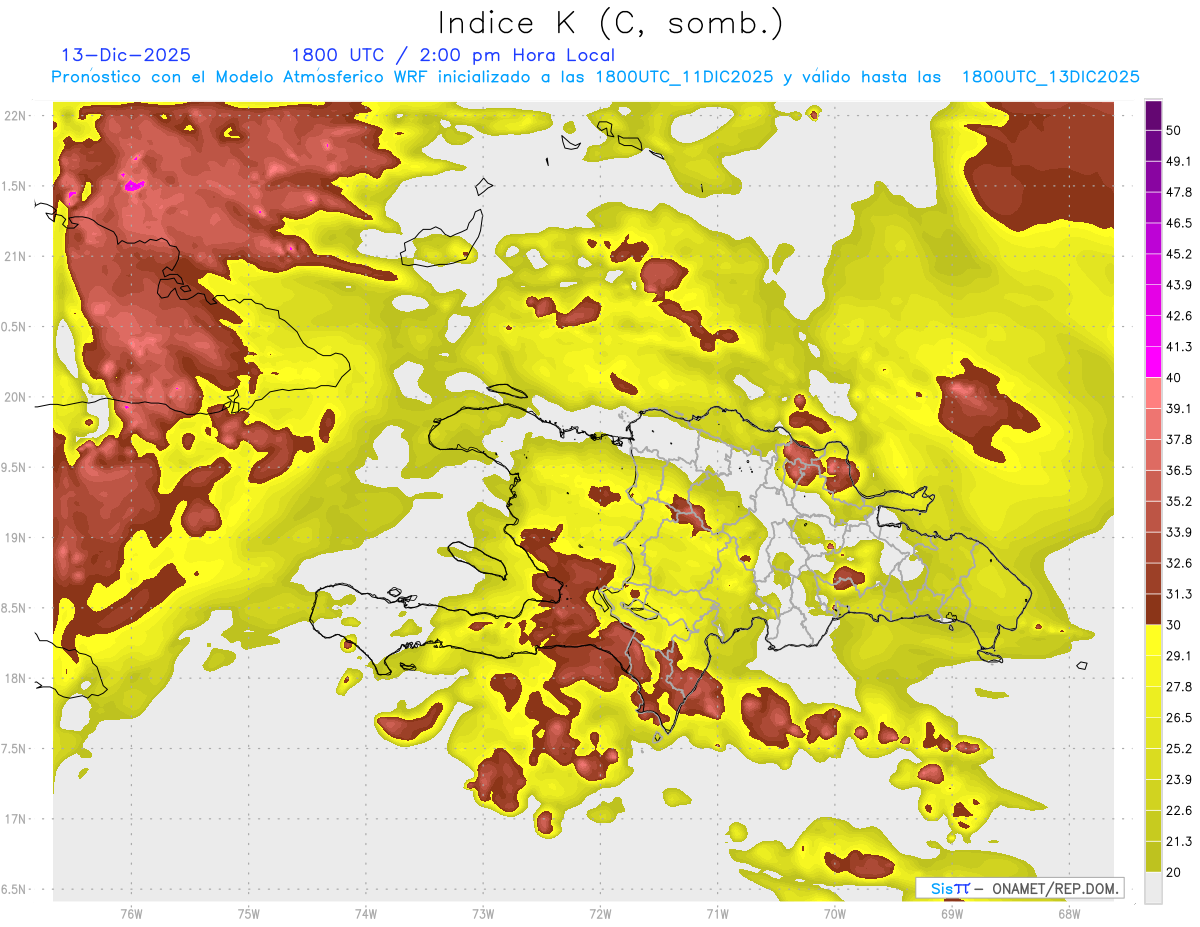Click the "27.8" color scale value
This screenshot has width=1200, height=927.
click(x=1179, y=687)
